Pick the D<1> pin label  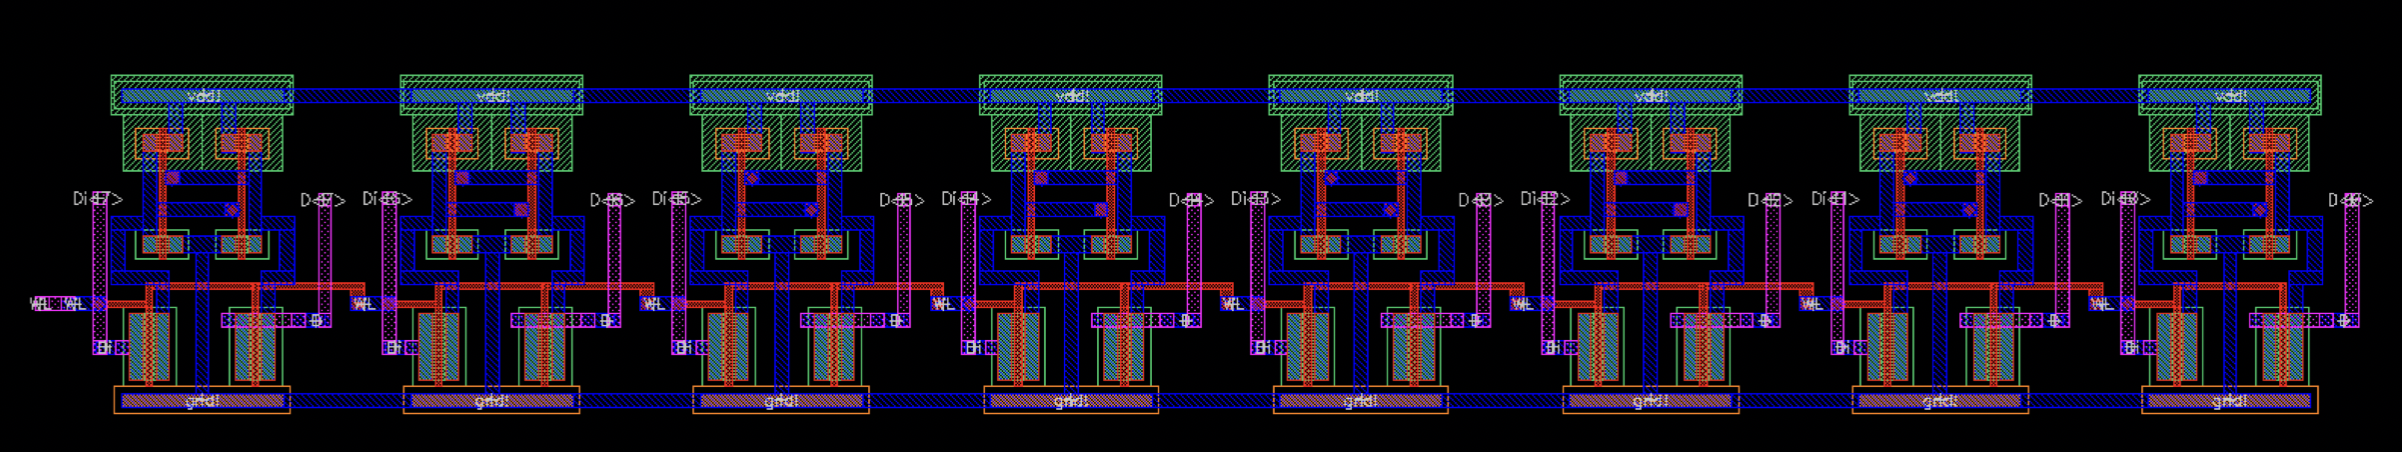(x=2060, y=201)
